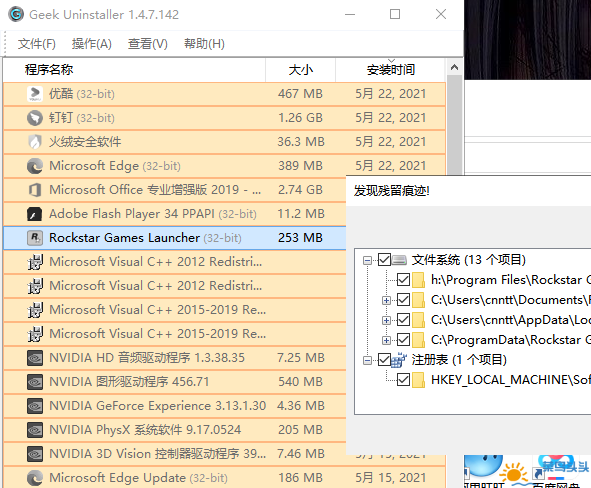Click the 253 MB size cell
The height and width of the screenshot is (488, 591).
(300, 238)
